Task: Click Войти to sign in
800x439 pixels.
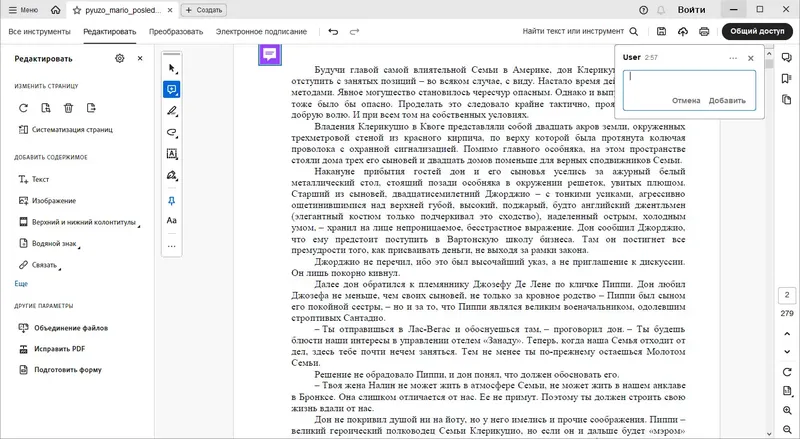Action: click(x=691, y=10)
